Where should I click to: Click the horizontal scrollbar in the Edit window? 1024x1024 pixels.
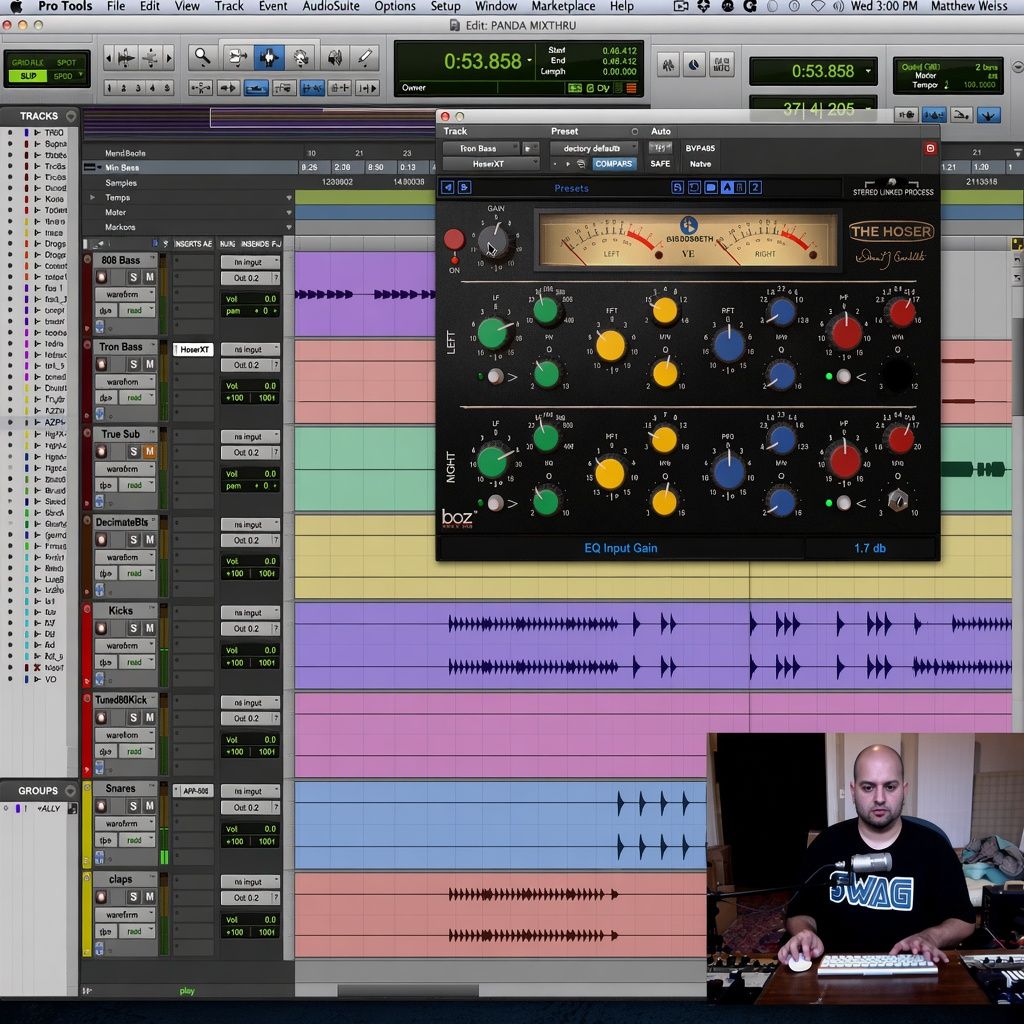408,991
